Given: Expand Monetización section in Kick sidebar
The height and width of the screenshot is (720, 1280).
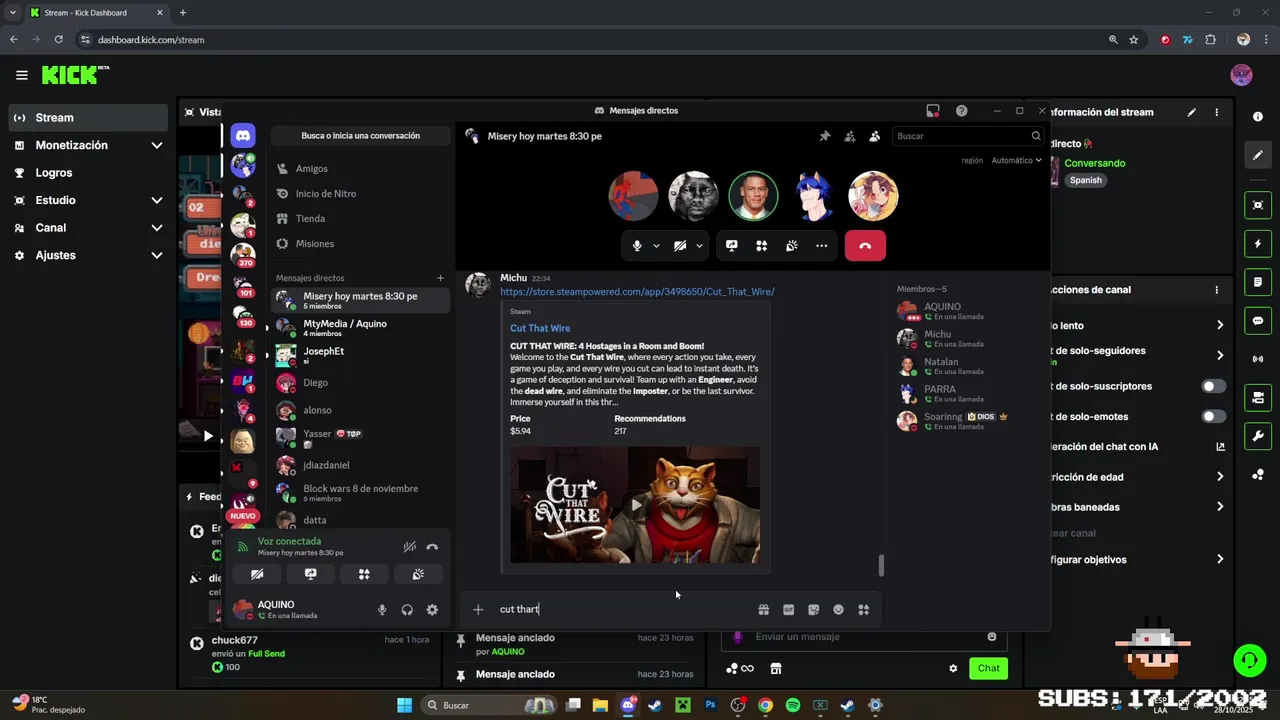Looking at the screenshot, I should 88,145.
